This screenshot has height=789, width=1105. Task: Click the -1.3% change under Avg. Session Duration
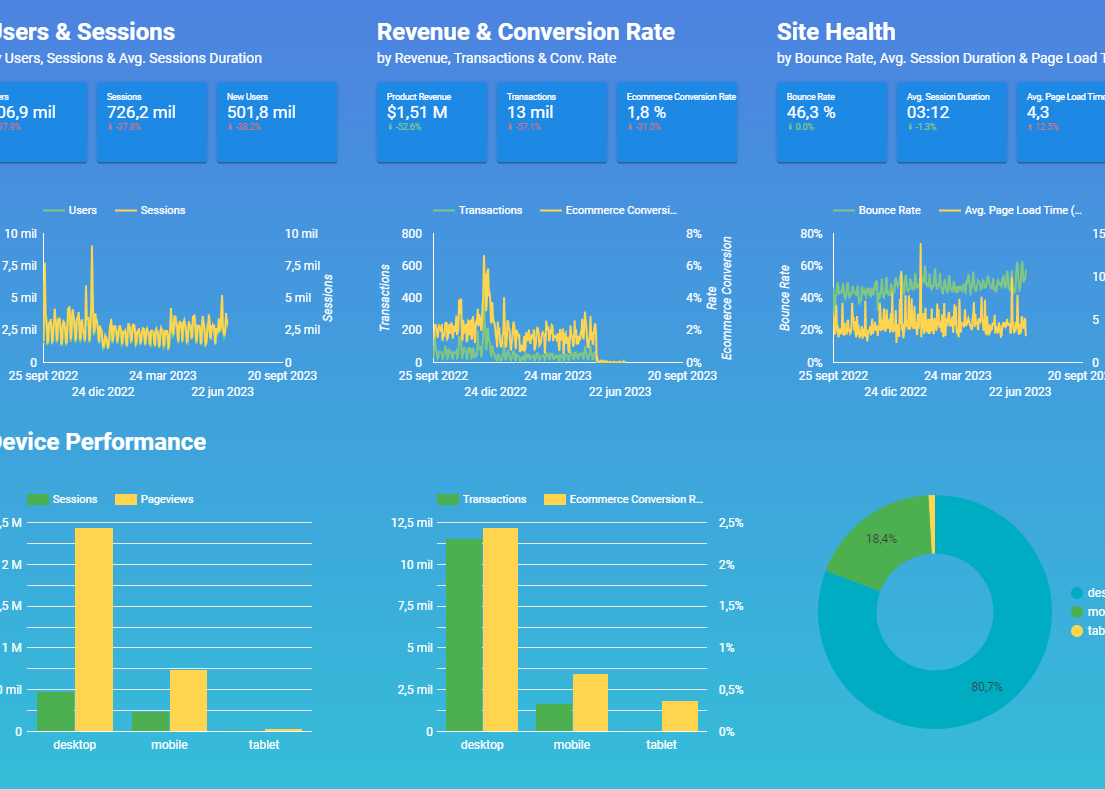click(922, 127)
